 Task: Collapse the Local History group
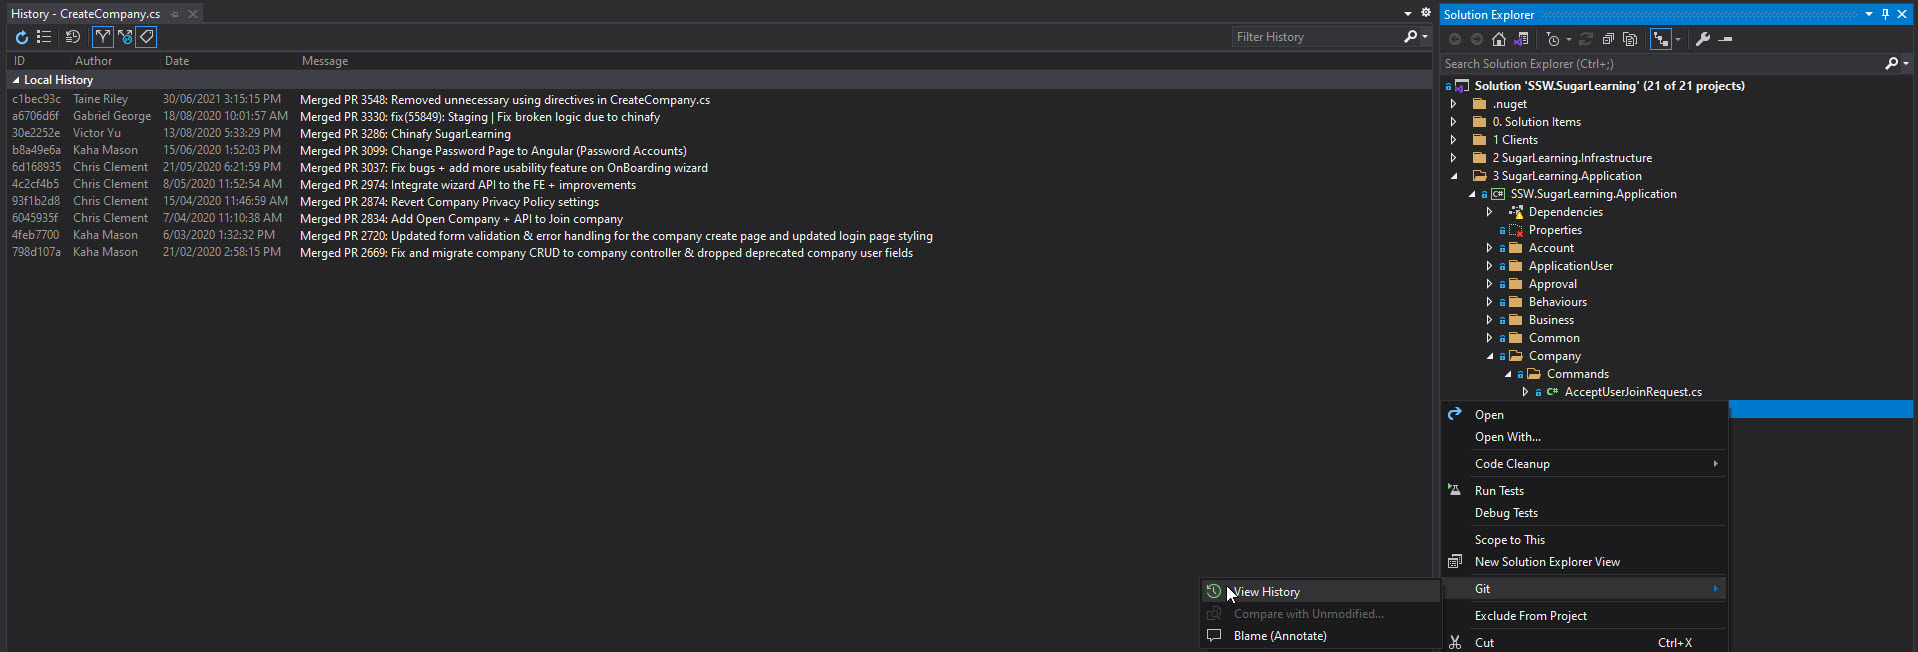pos(16,80)
